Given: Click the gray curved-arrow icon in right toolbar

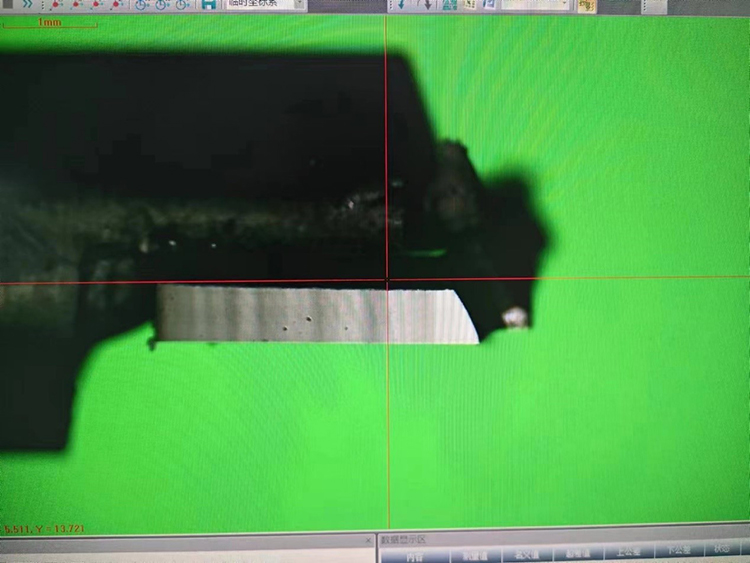Looking at the screenshot, I should point(427,4).
